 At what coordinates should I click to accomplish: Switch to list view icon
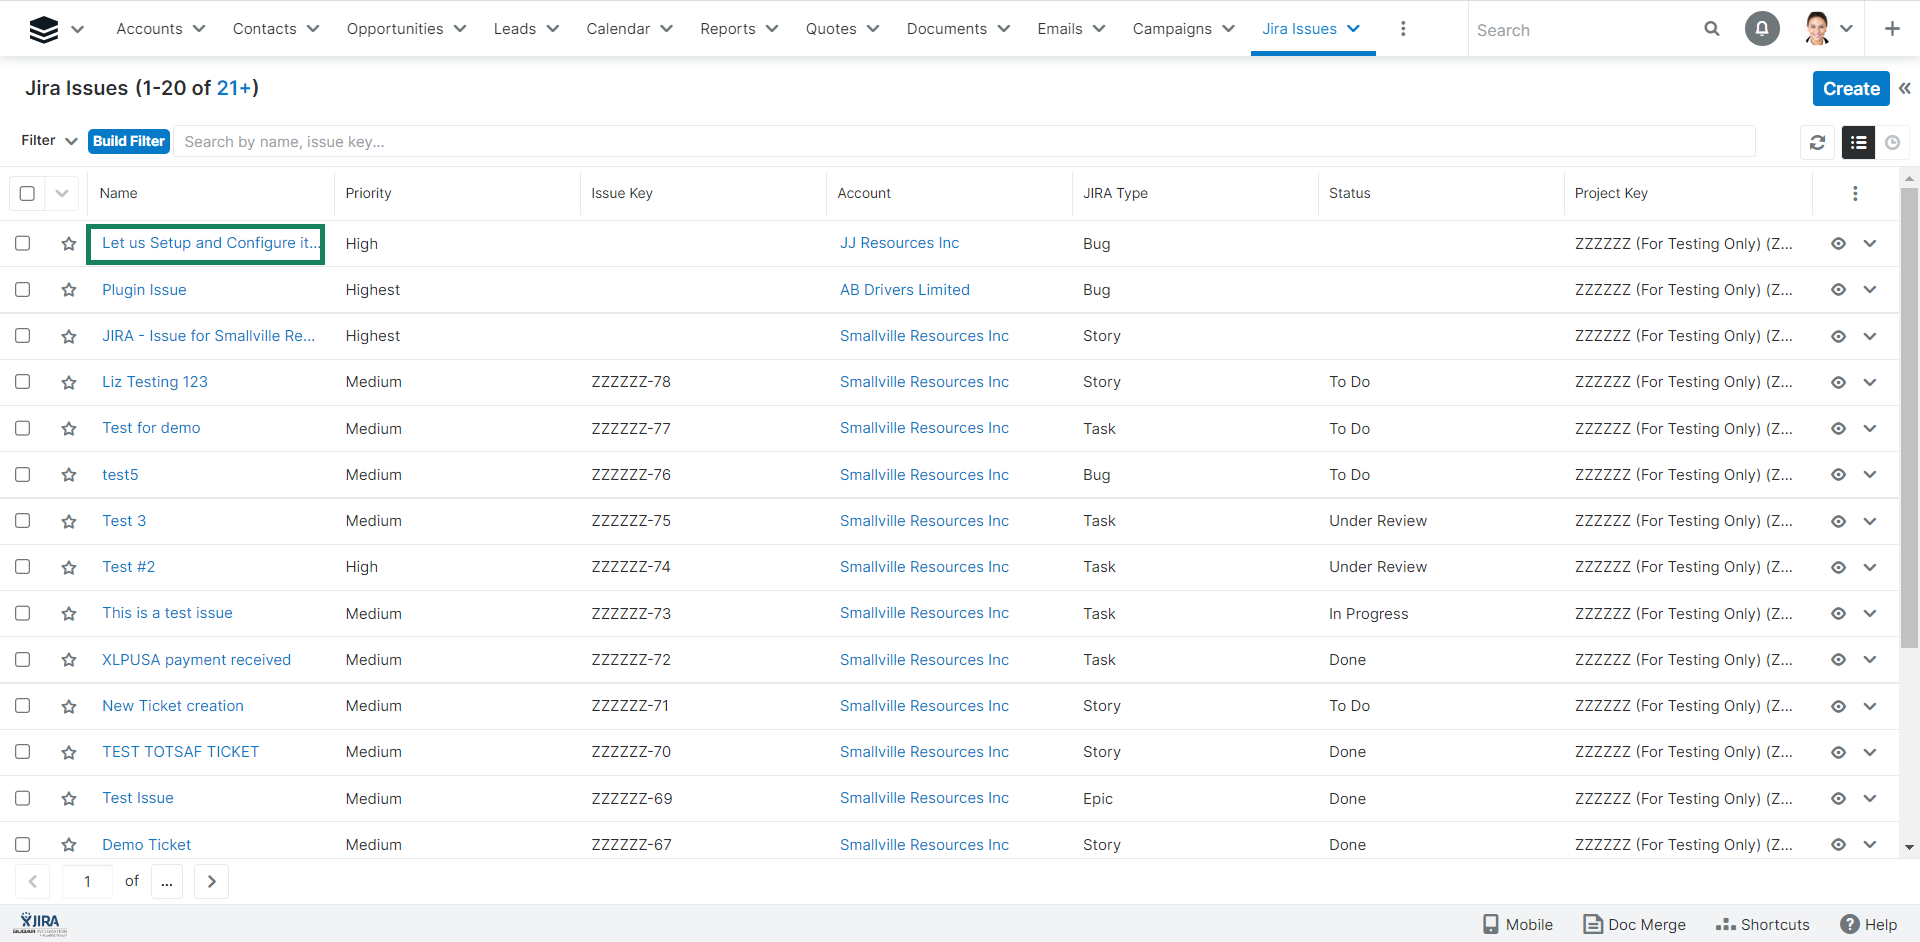click(1858, 143)
